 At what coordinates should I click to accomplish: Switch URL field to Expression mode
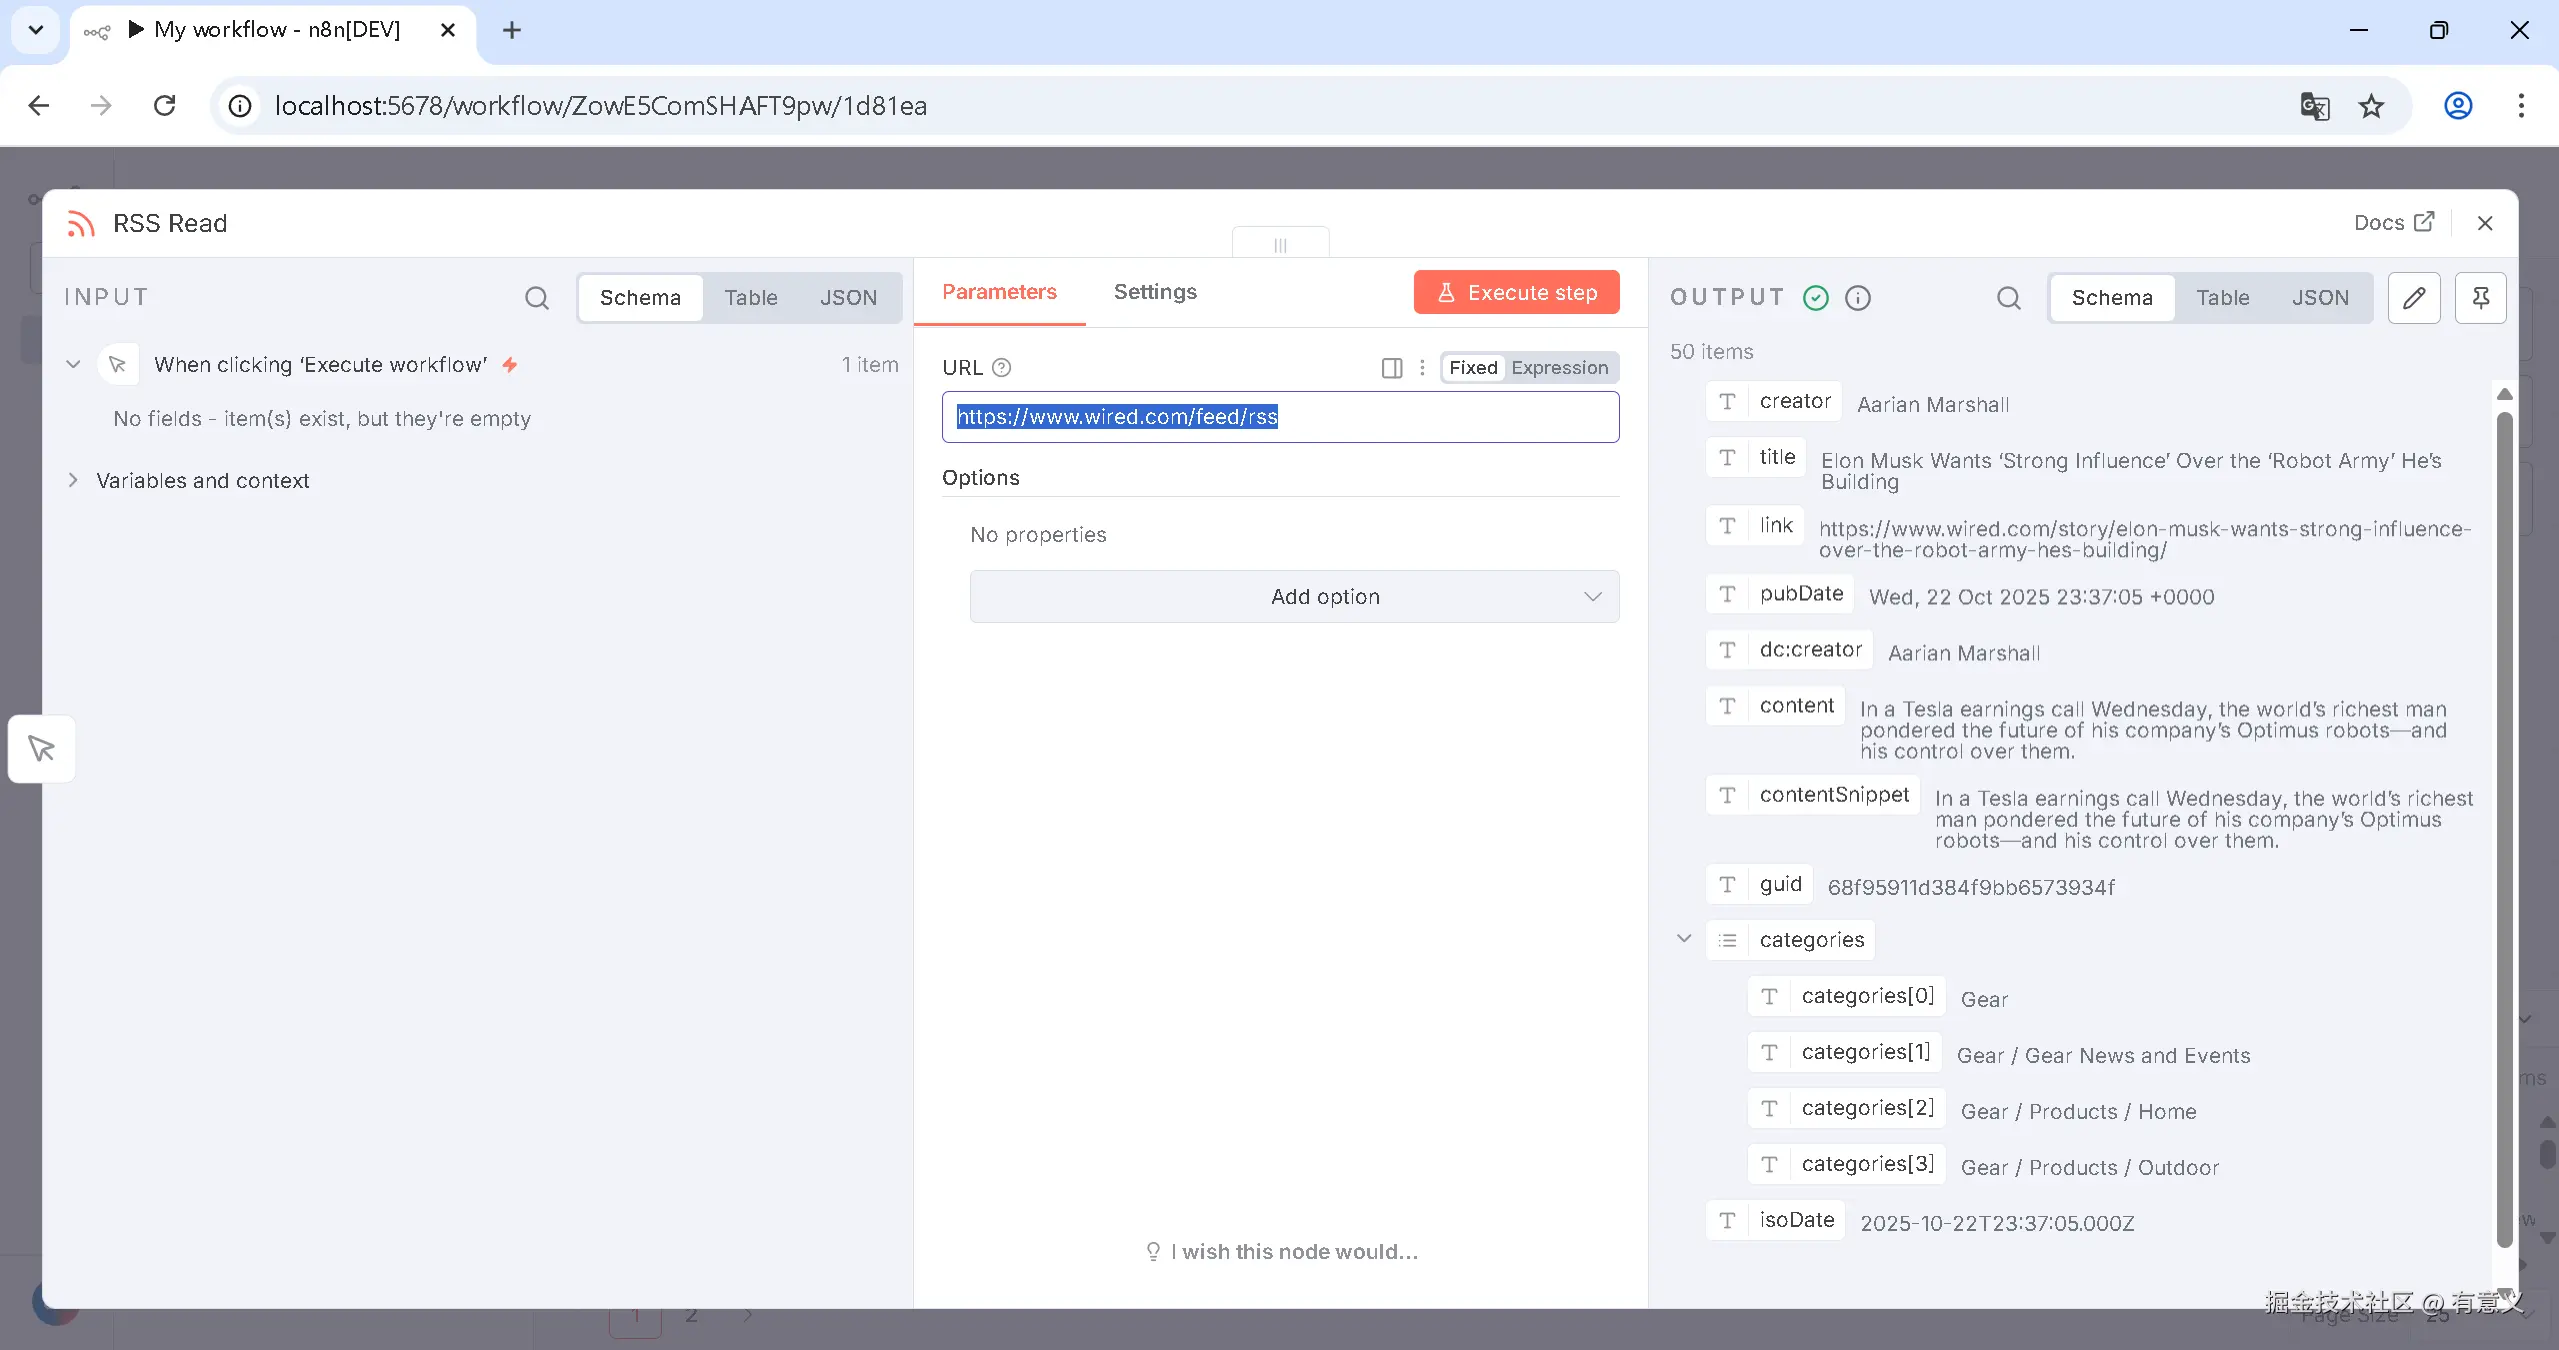click(x=1559, y=368)
